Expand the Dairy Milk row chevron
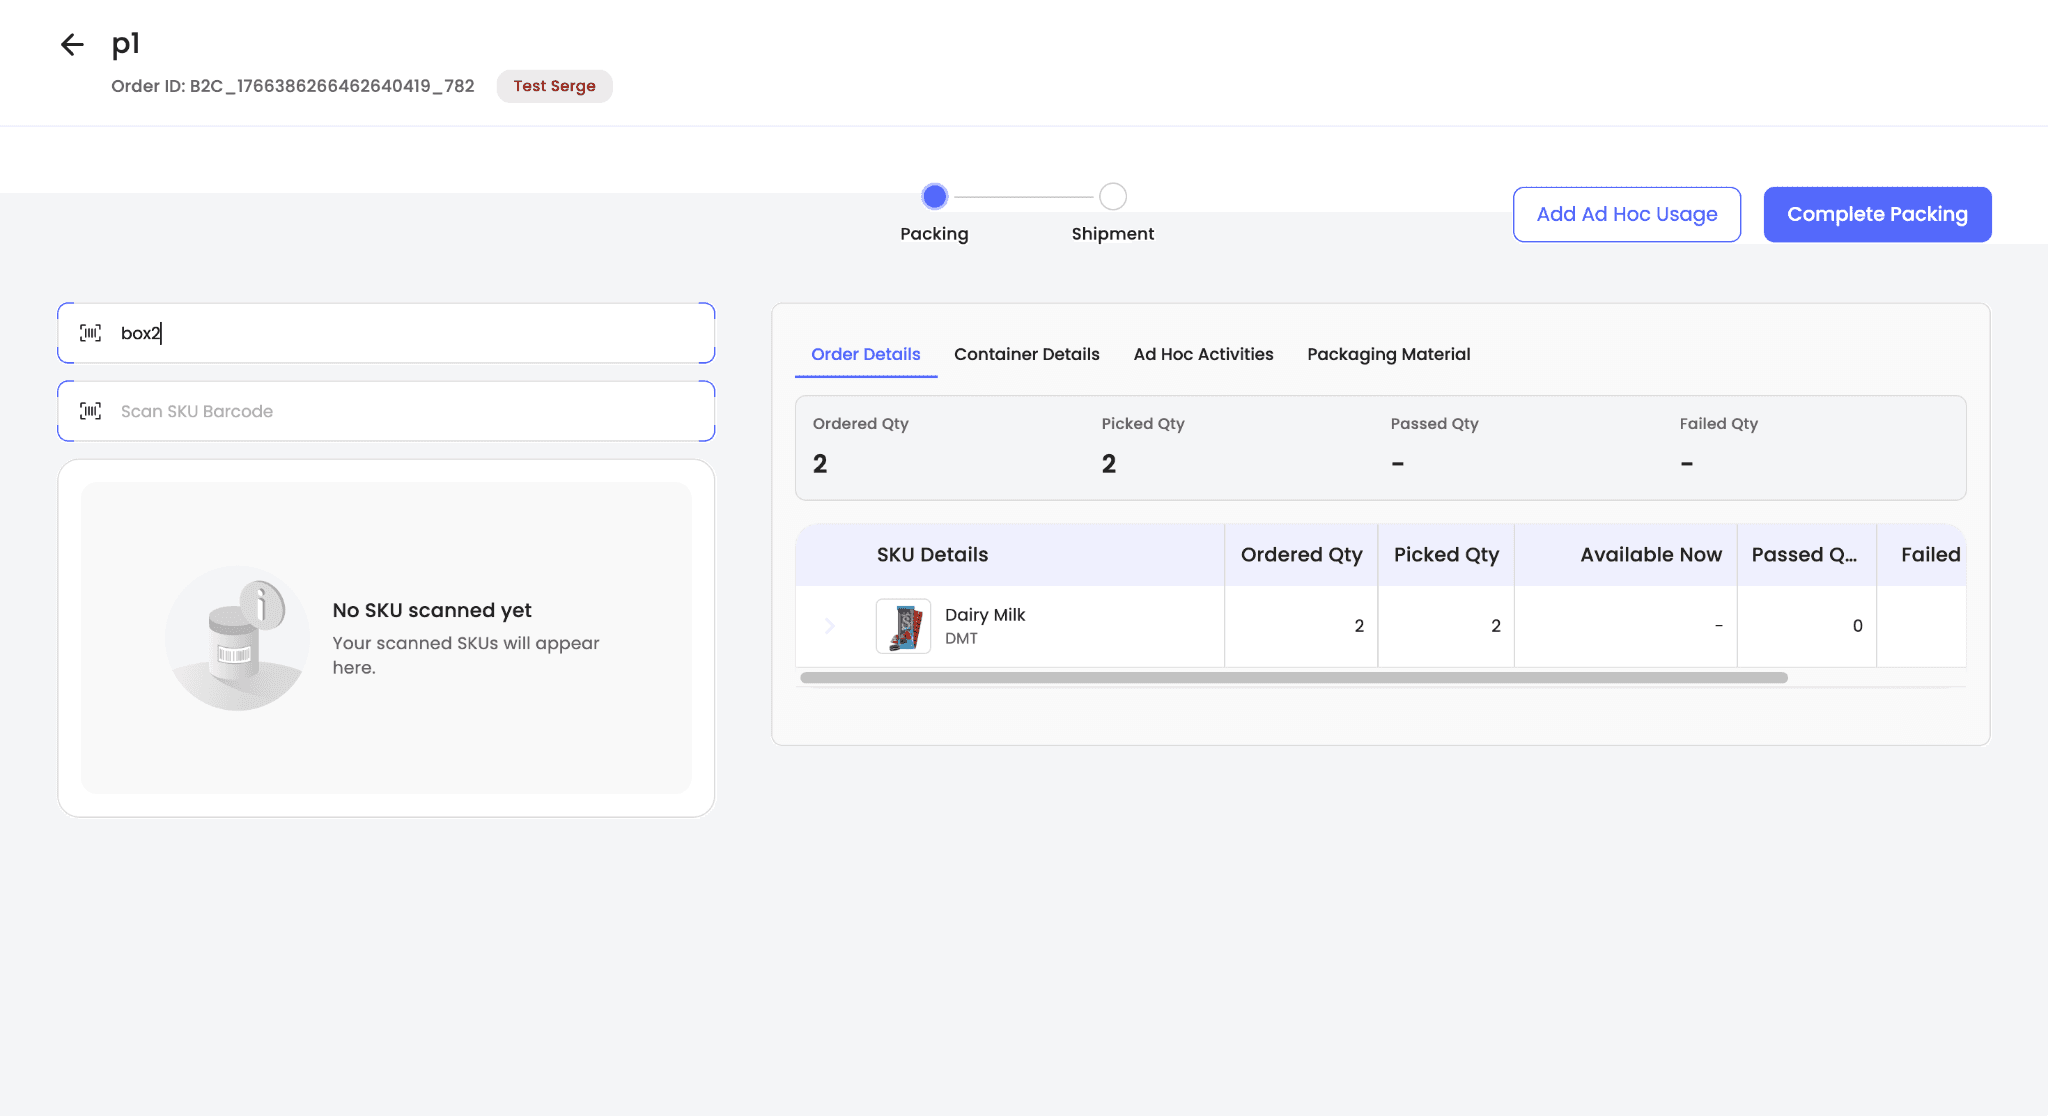This screenshot has height=1116, width=2048. 830,626
